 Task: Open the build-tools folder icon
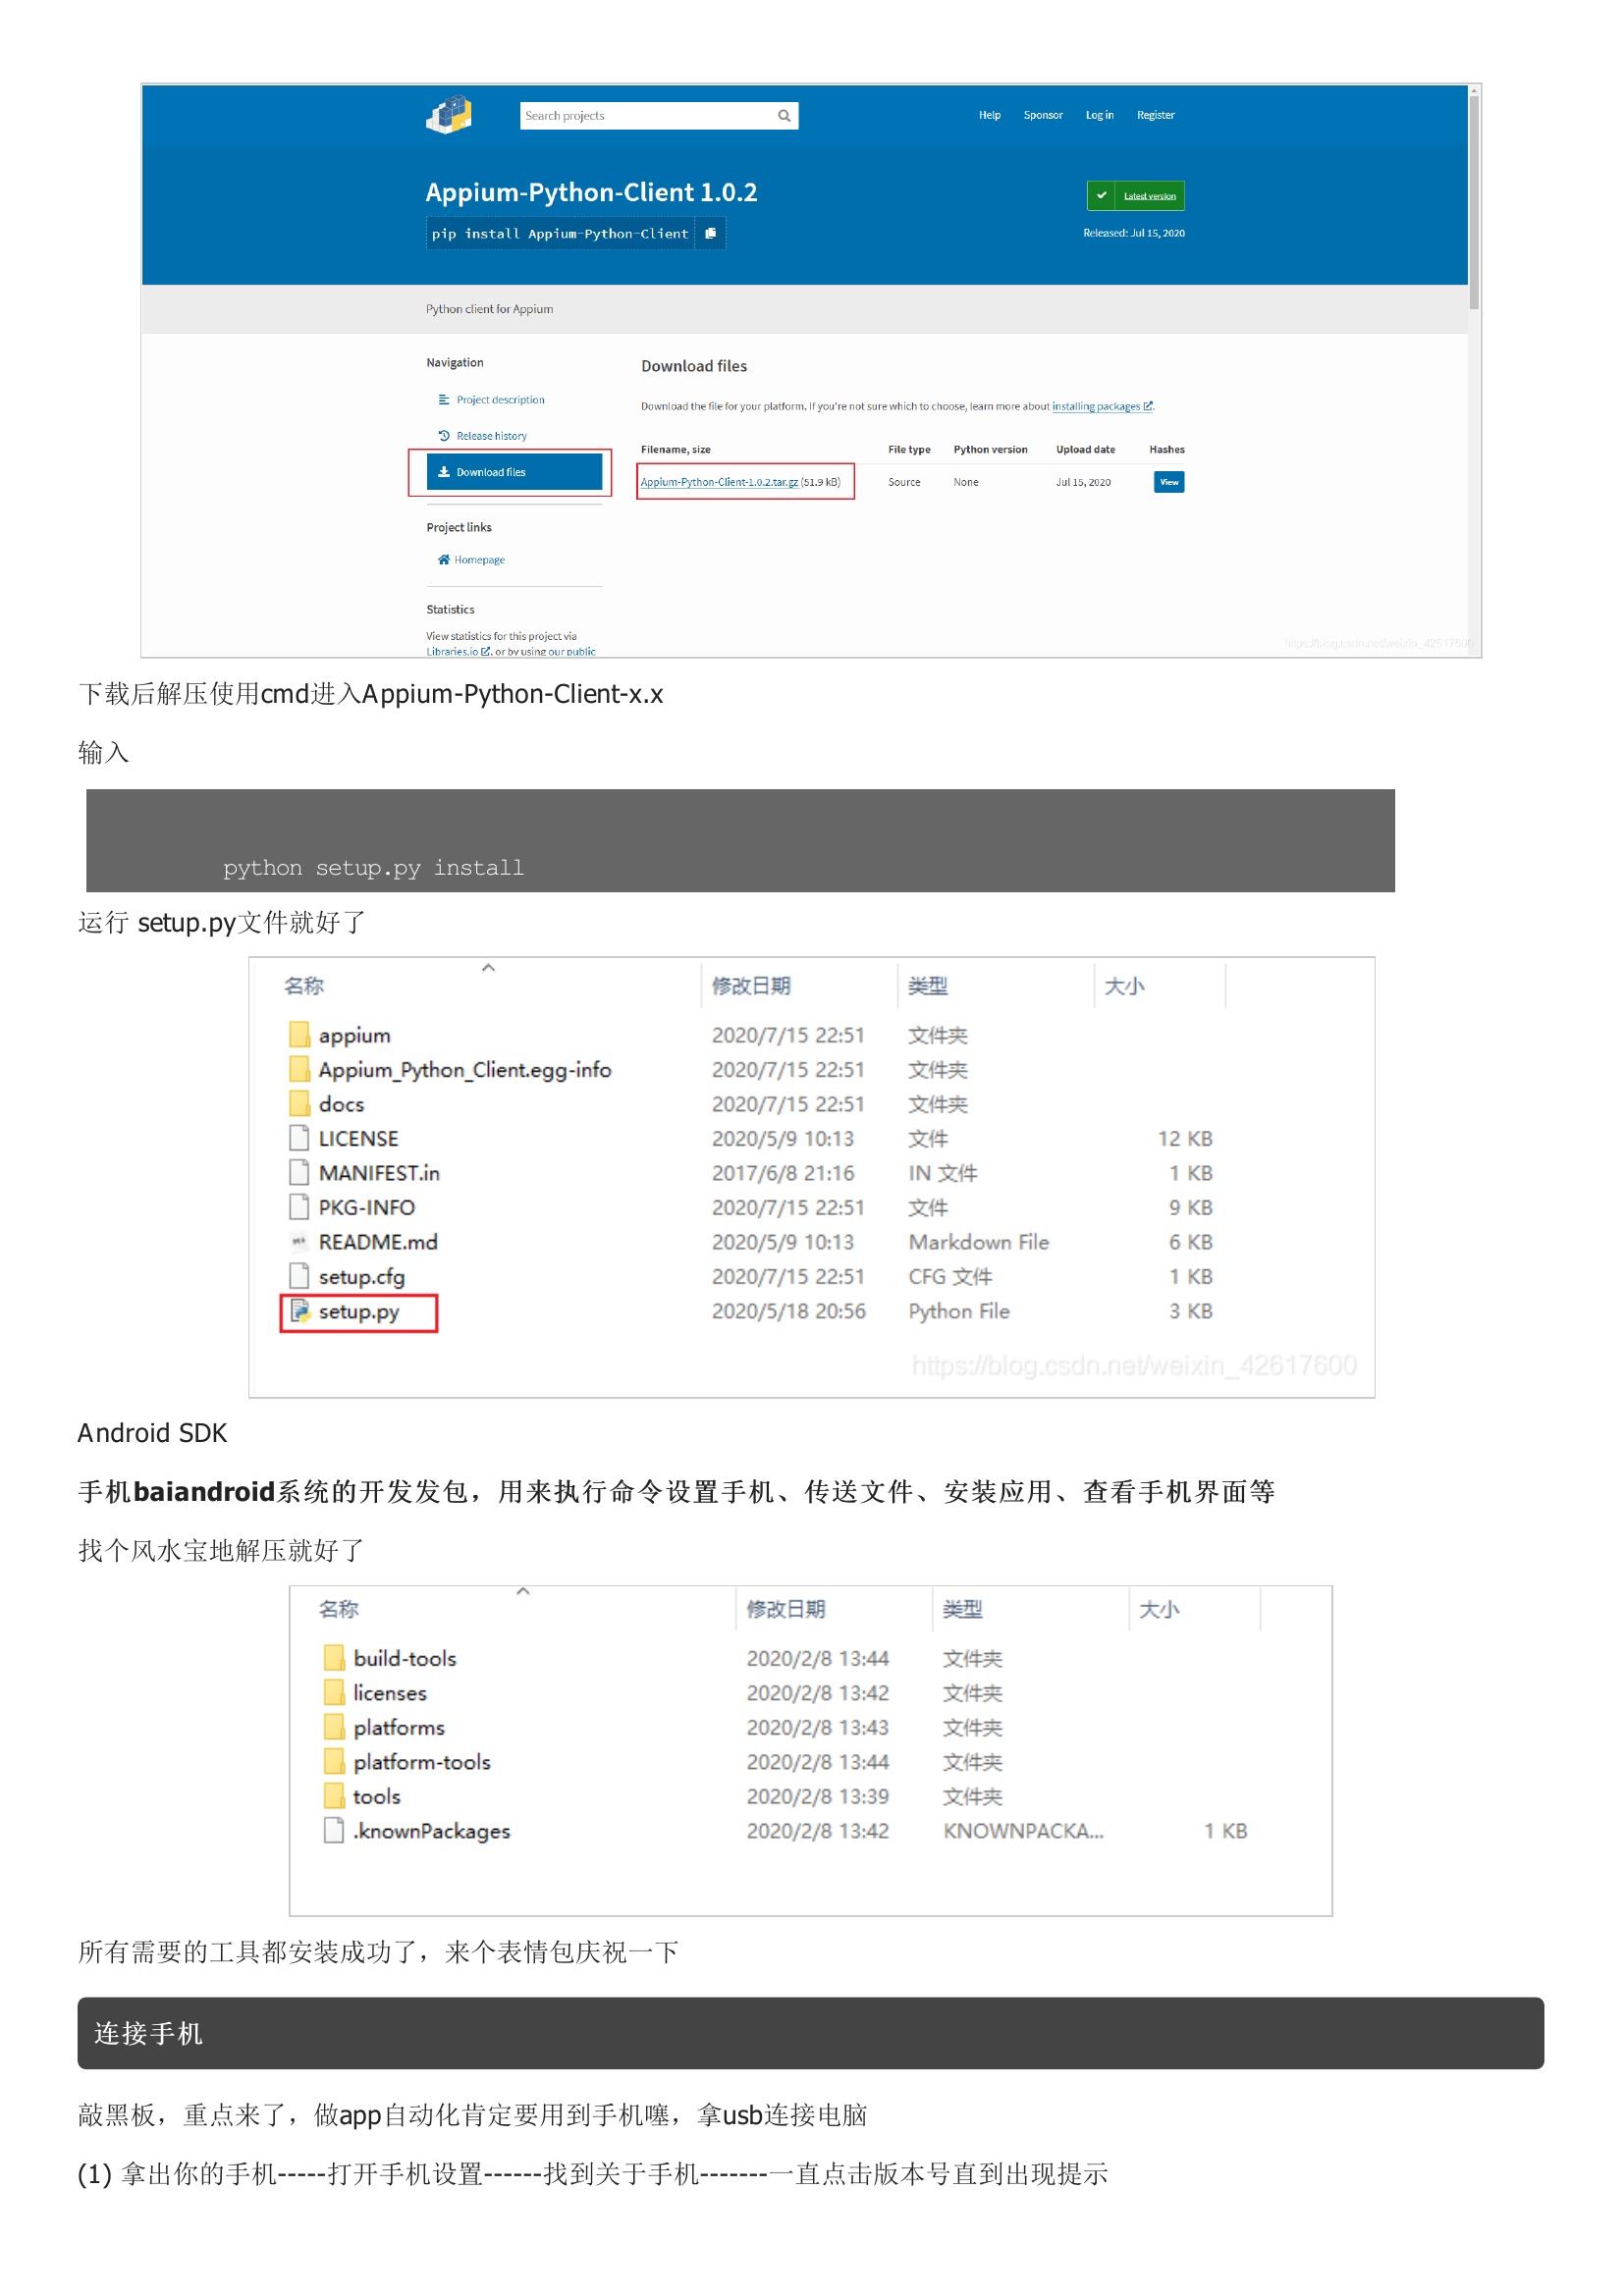point(334,1658)
